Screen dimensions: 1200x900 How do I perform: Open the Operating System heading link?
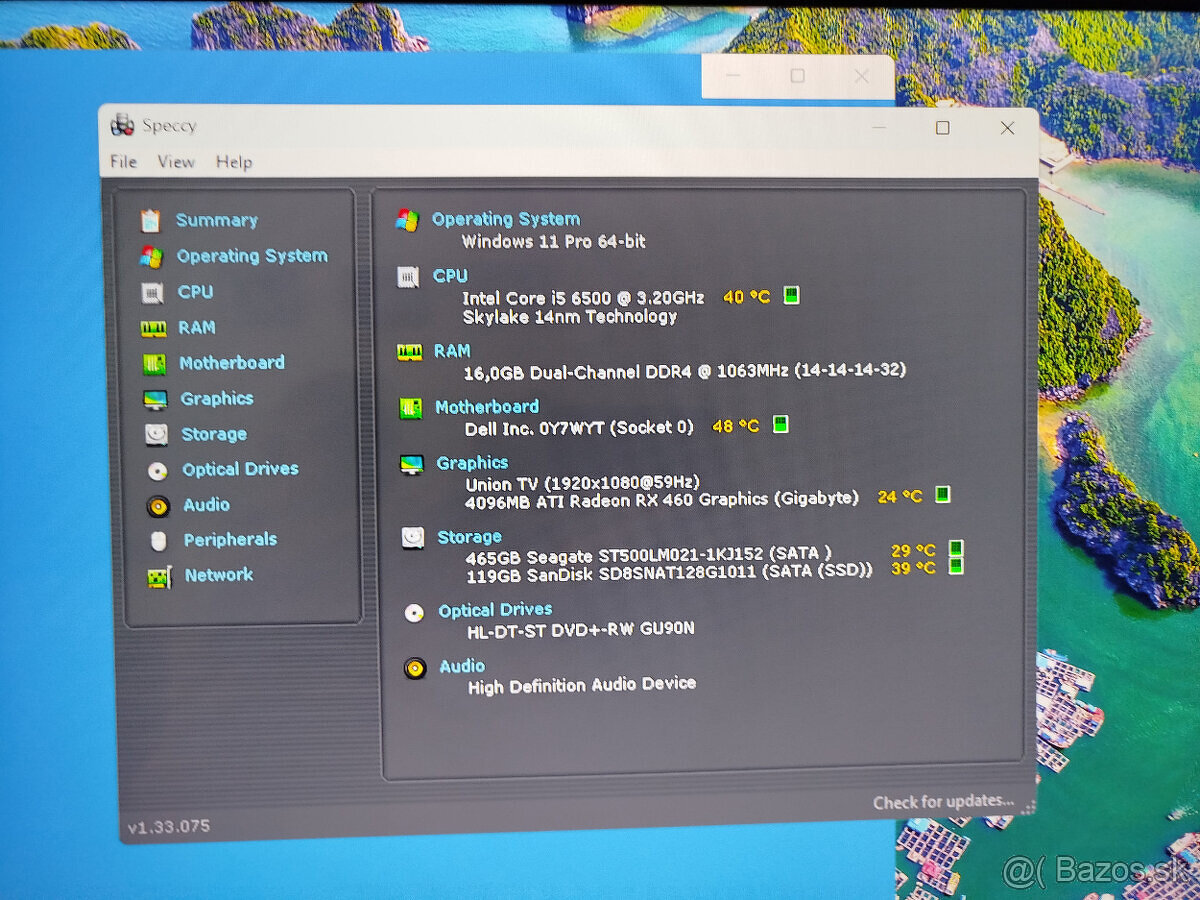point(505,219)
